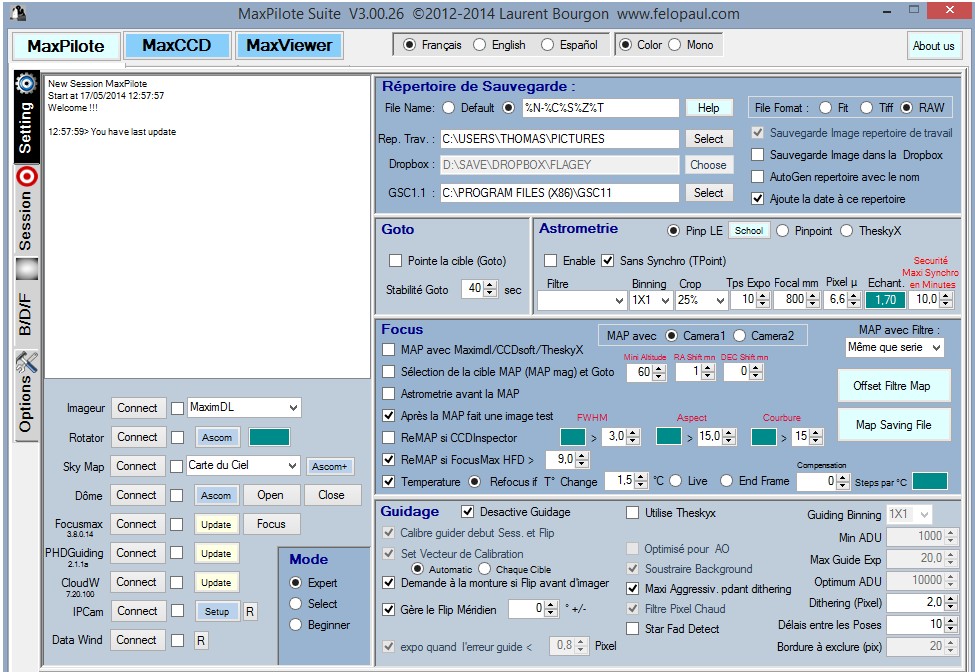The height and width of the screenshot is (672, 975).
Task: Switch to the MaxCCD tab
Action: tap(177, 45)
